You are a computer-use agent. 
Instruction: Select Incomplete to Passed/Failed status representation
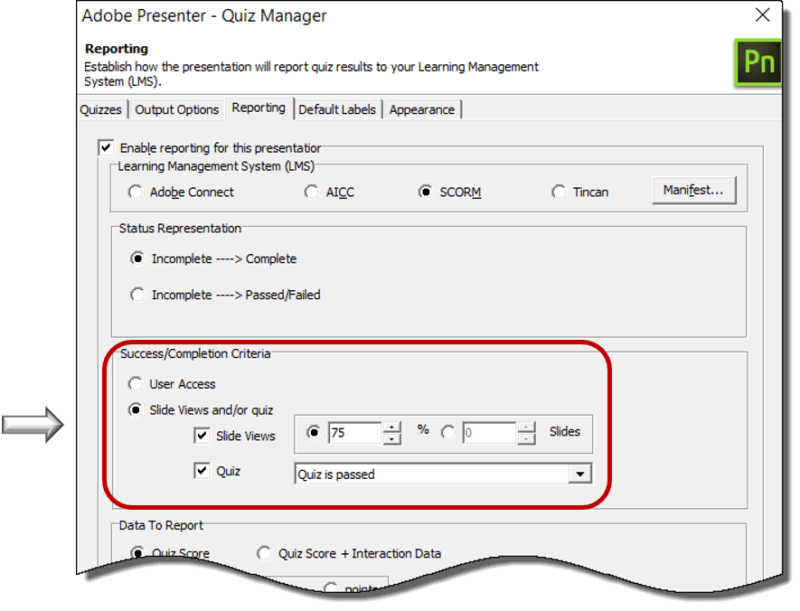pos(137,295)
